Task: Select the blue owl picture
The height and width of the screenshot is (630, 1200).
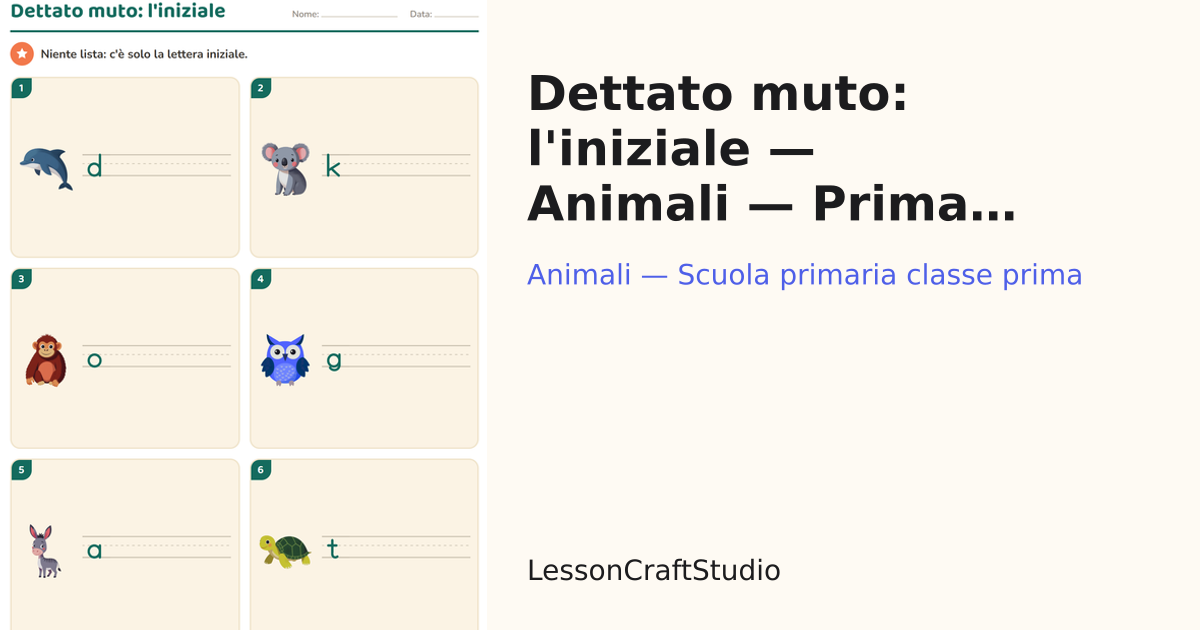Action: point(285,359)
